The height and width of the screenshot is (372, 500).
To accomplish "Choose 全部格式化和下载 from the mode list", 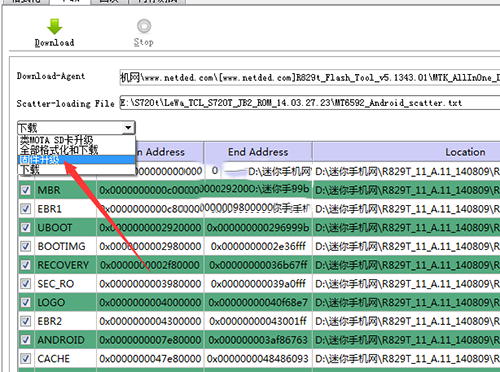I will coord(76,150).
